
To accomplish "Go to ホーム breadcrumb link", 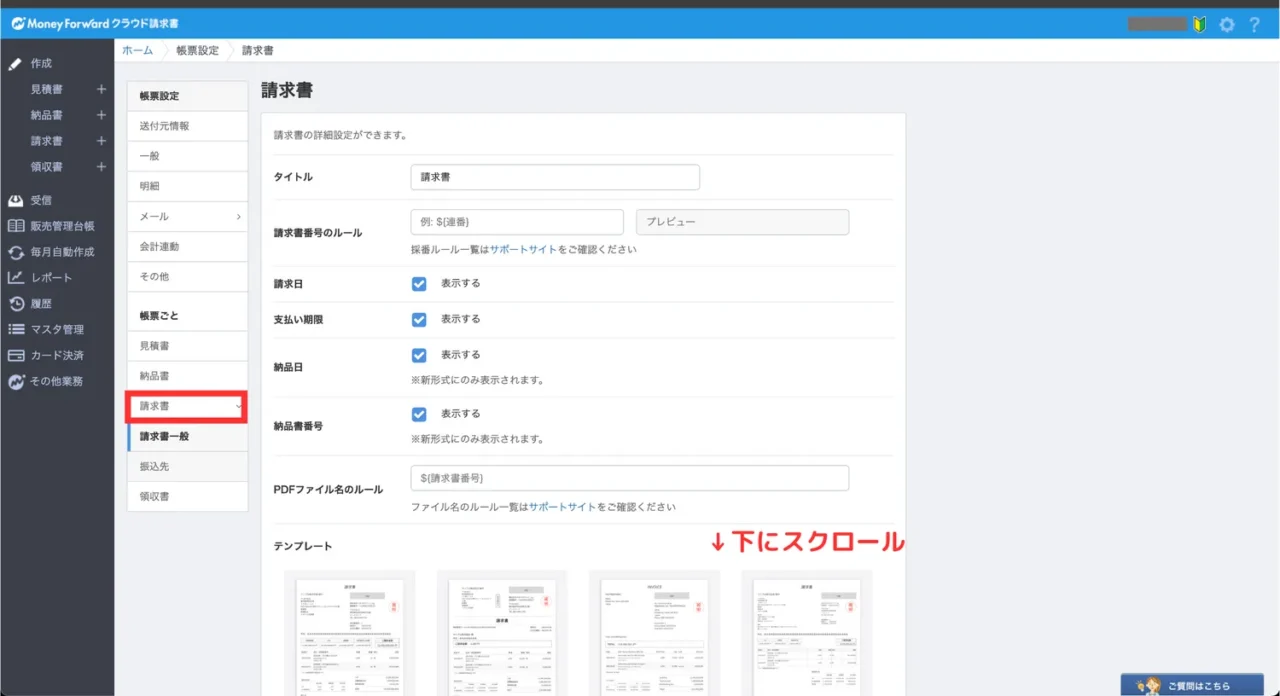I will coord(138,50).
